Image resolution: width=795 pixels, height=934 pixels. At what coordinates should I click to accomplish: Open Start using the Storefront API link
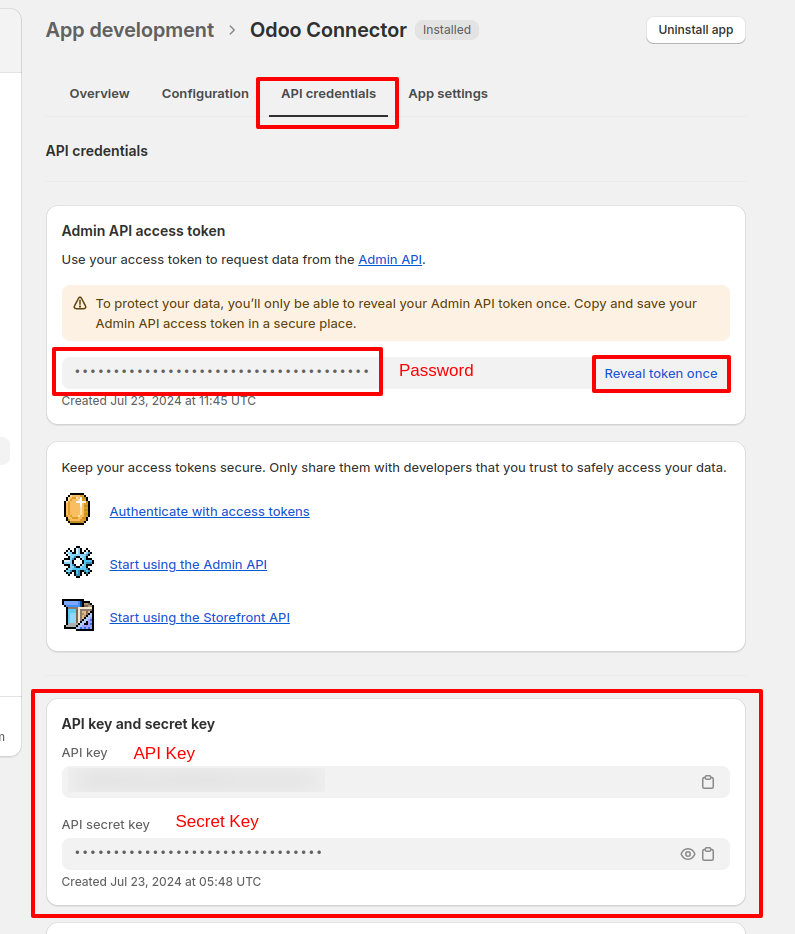(199, 618)
